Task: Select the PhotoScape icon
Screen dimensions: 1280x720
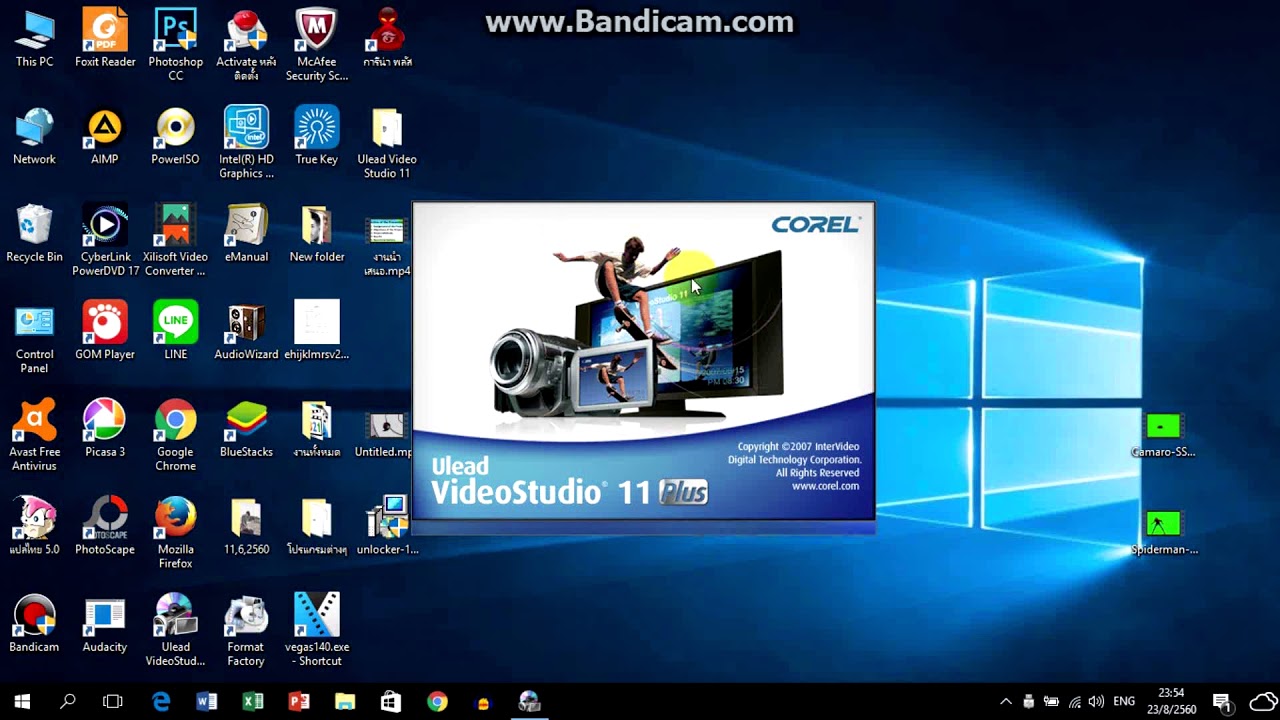Action: [x=105, y=526]
